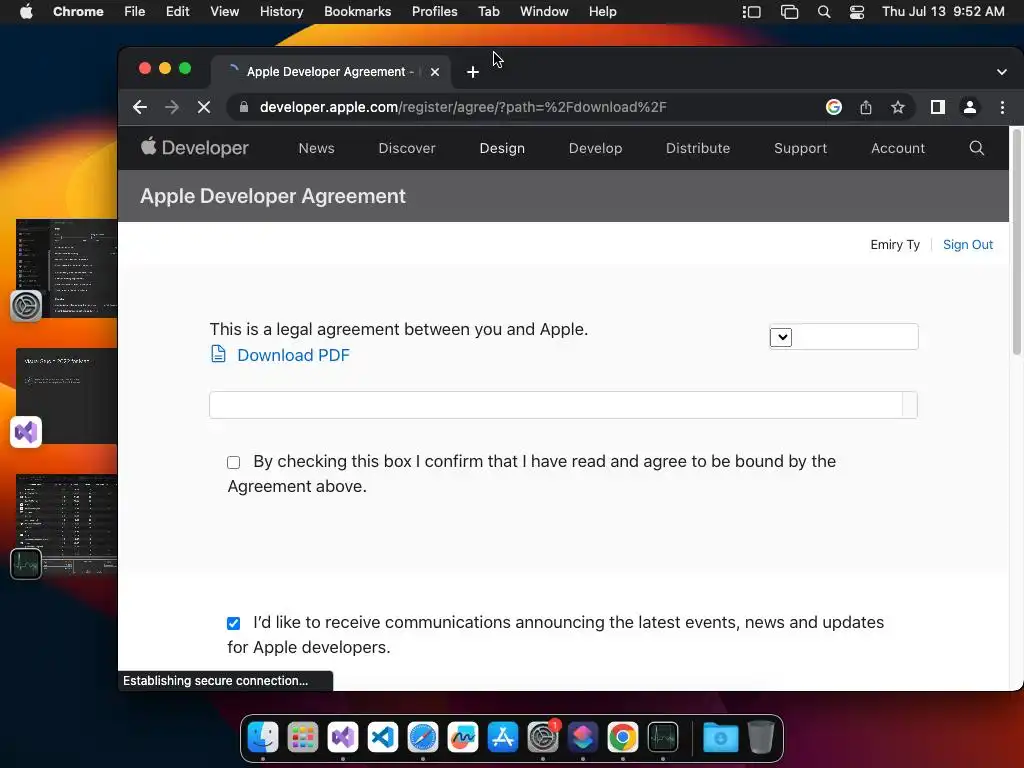
Task: Open the Design section
Action: tap(502, 148)
